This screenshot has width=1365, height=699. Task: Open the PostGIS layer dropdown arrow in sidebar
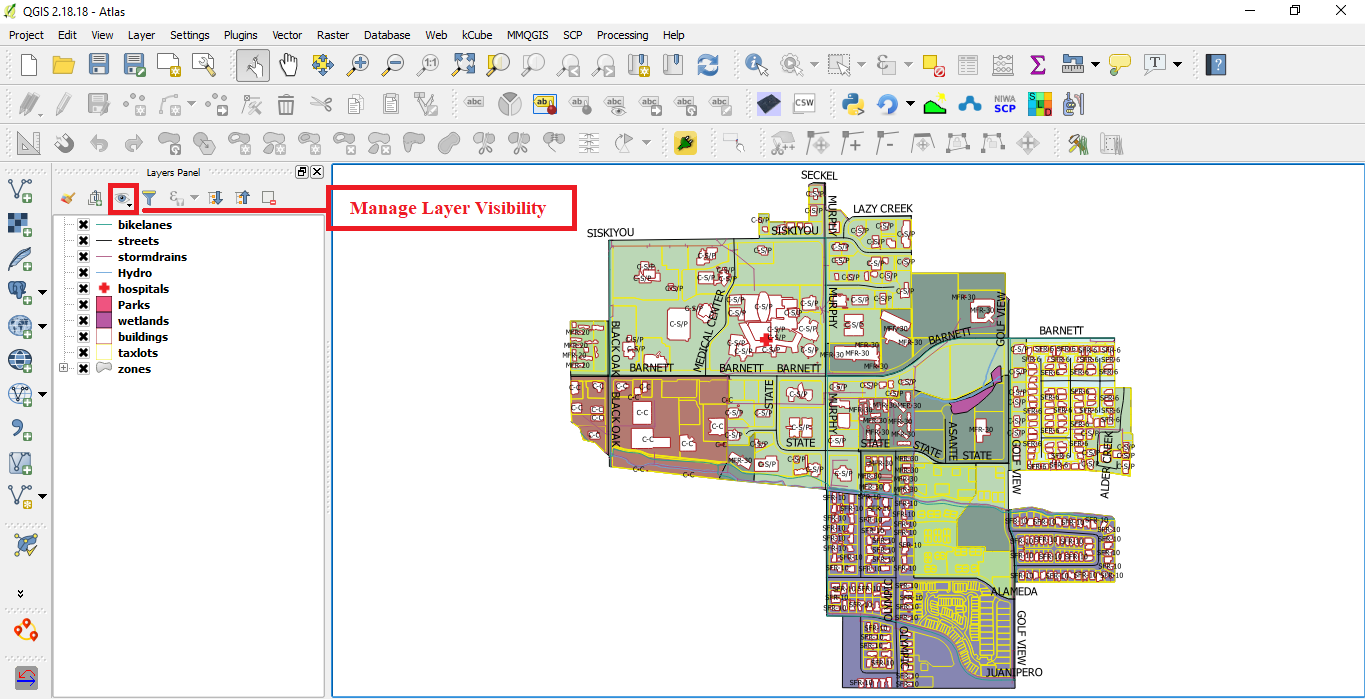pos(42,293)
